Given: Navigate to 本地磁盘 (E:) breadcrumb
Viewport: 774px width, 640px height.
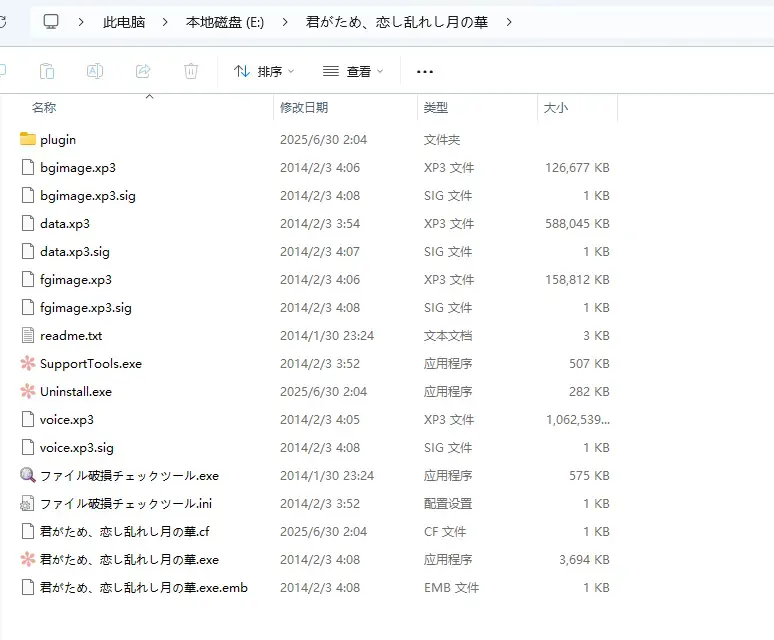Looking at the screenshot, I should pos(225,22).
